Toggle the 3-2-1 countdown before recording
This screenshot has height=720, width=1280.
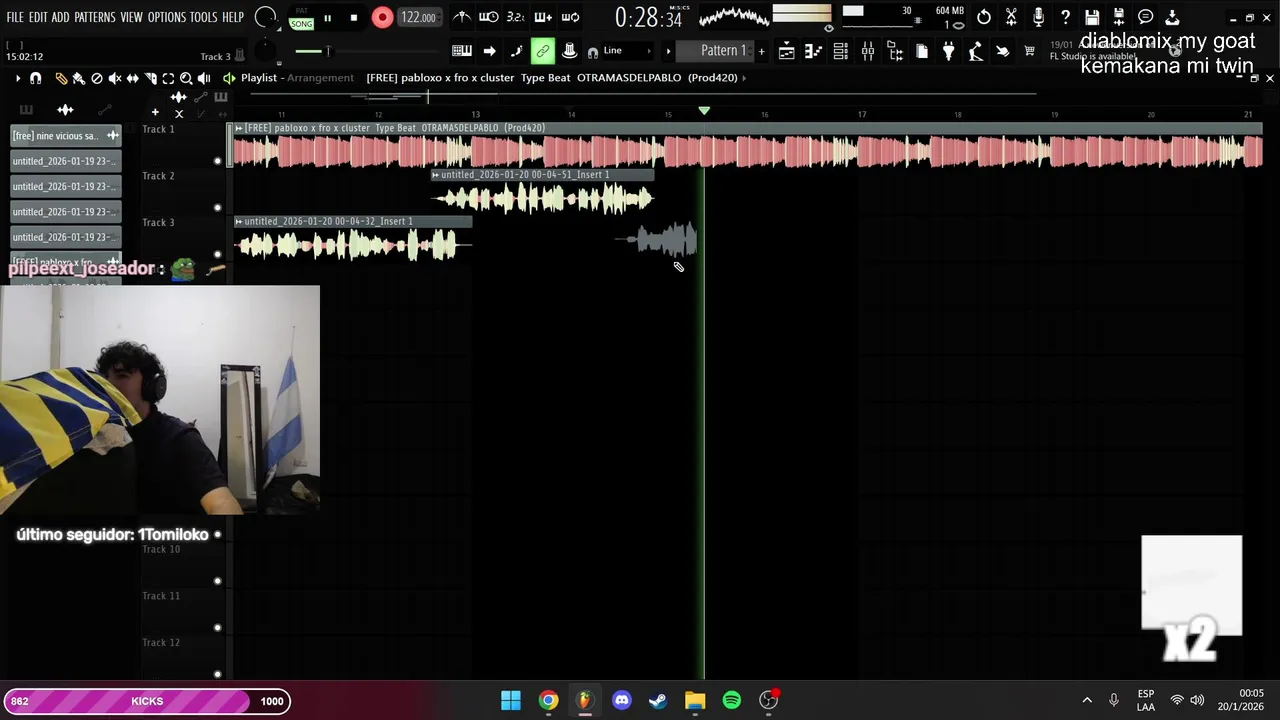pos(515,17)
